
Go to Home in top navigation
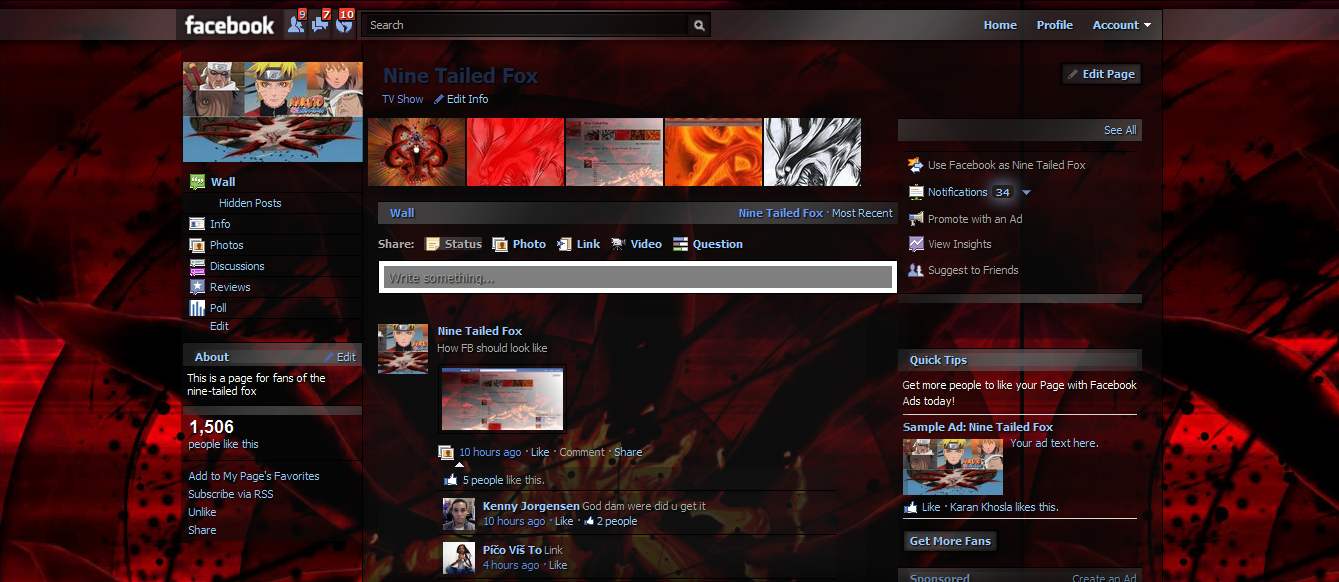[x=1000, y=25]
